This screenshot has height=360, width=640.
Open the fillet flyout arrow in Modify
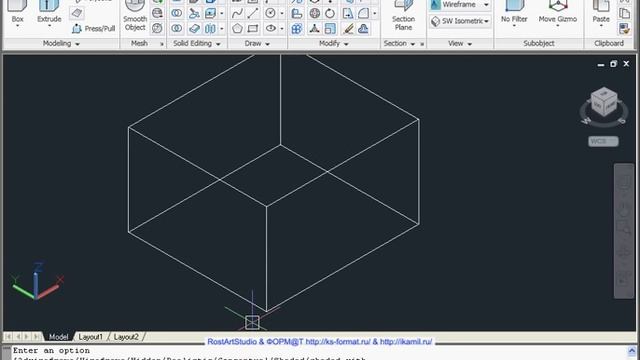tap(375, 13)
